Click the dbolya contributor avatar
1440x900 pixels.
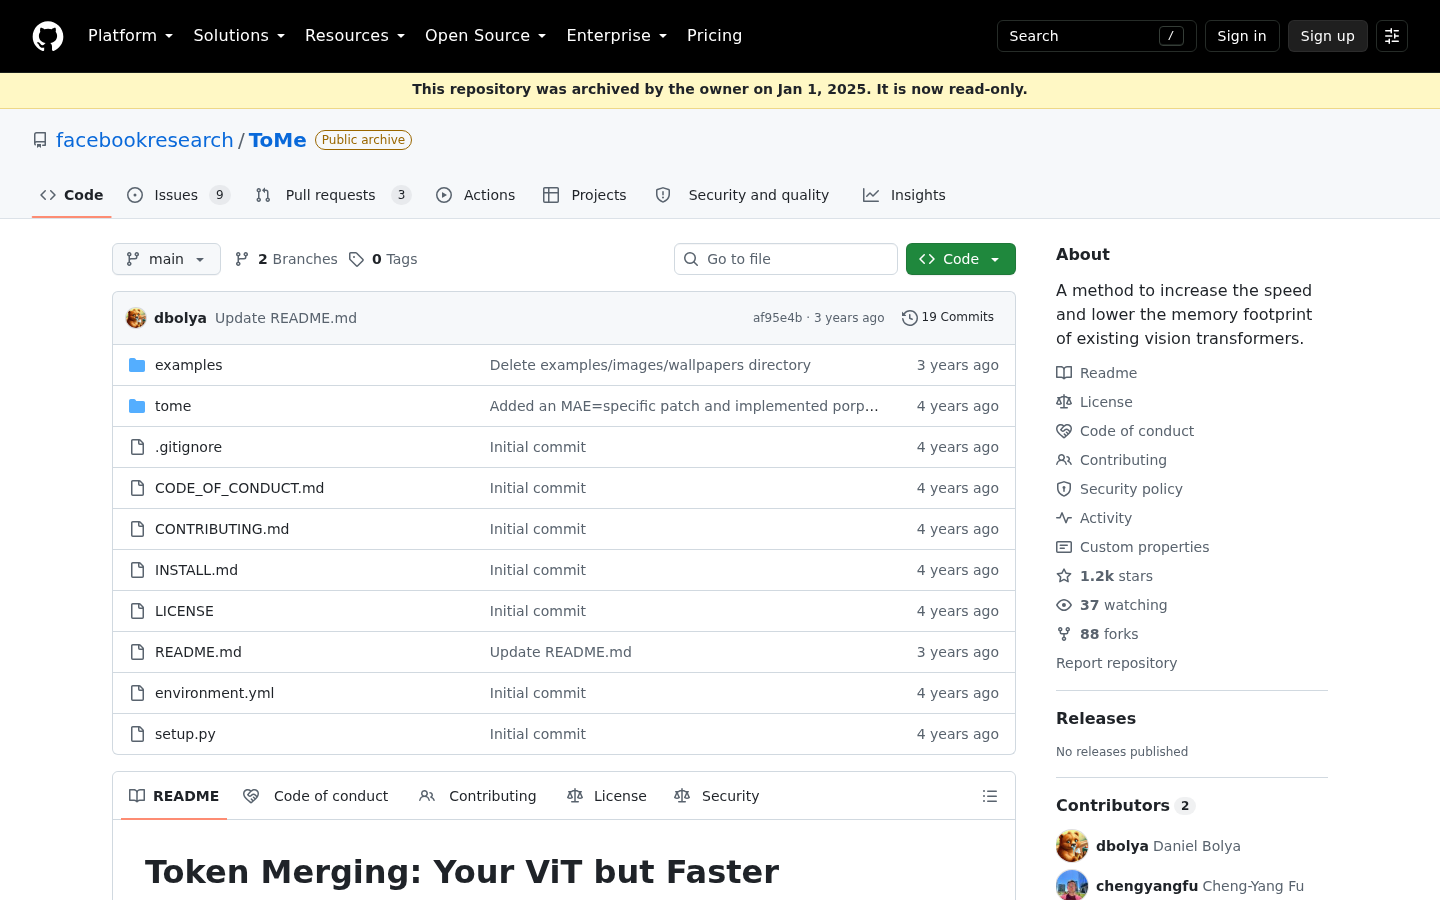(x=1072, y=846)
